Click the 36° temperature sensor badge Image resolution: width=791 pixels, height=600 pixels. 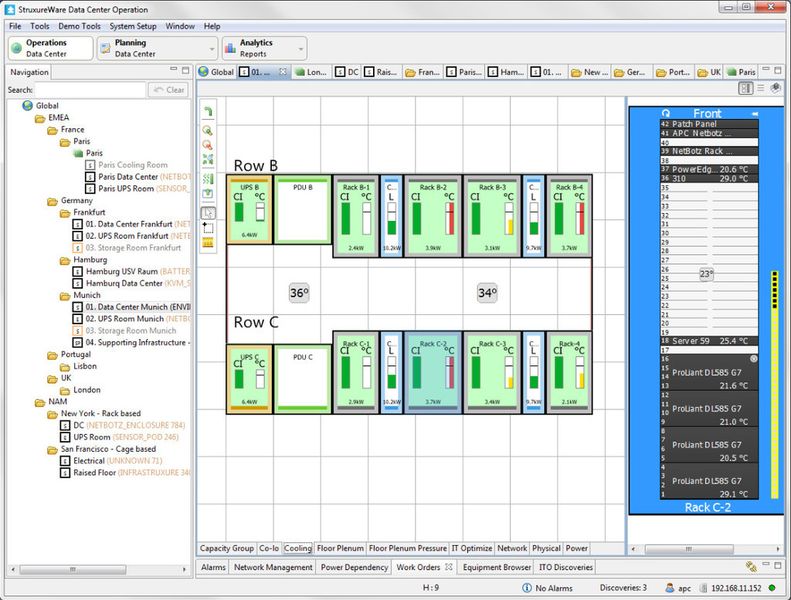(299, 293)
